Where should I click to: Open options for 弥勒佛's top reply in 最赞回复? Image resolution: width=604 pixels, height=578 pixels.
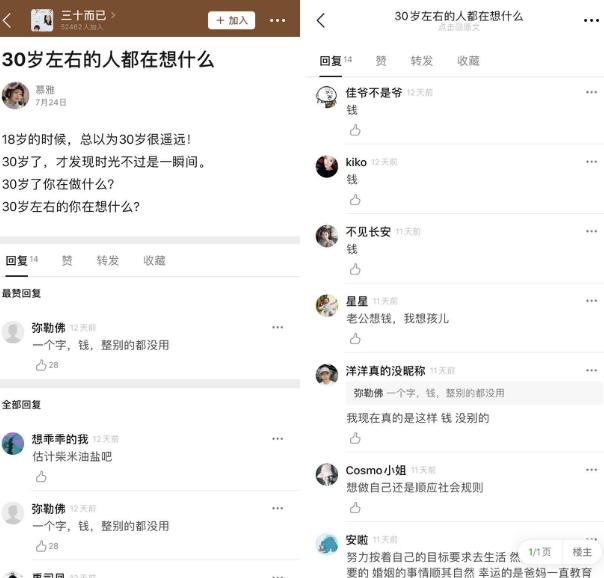(x=277, y=327)
